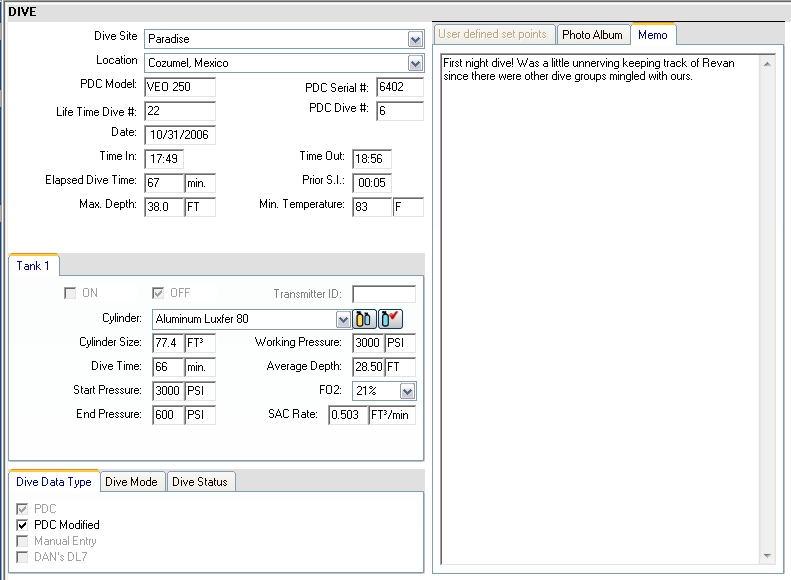
Task: Click the Min. Temperature F unit box
Action: (408, 207)
